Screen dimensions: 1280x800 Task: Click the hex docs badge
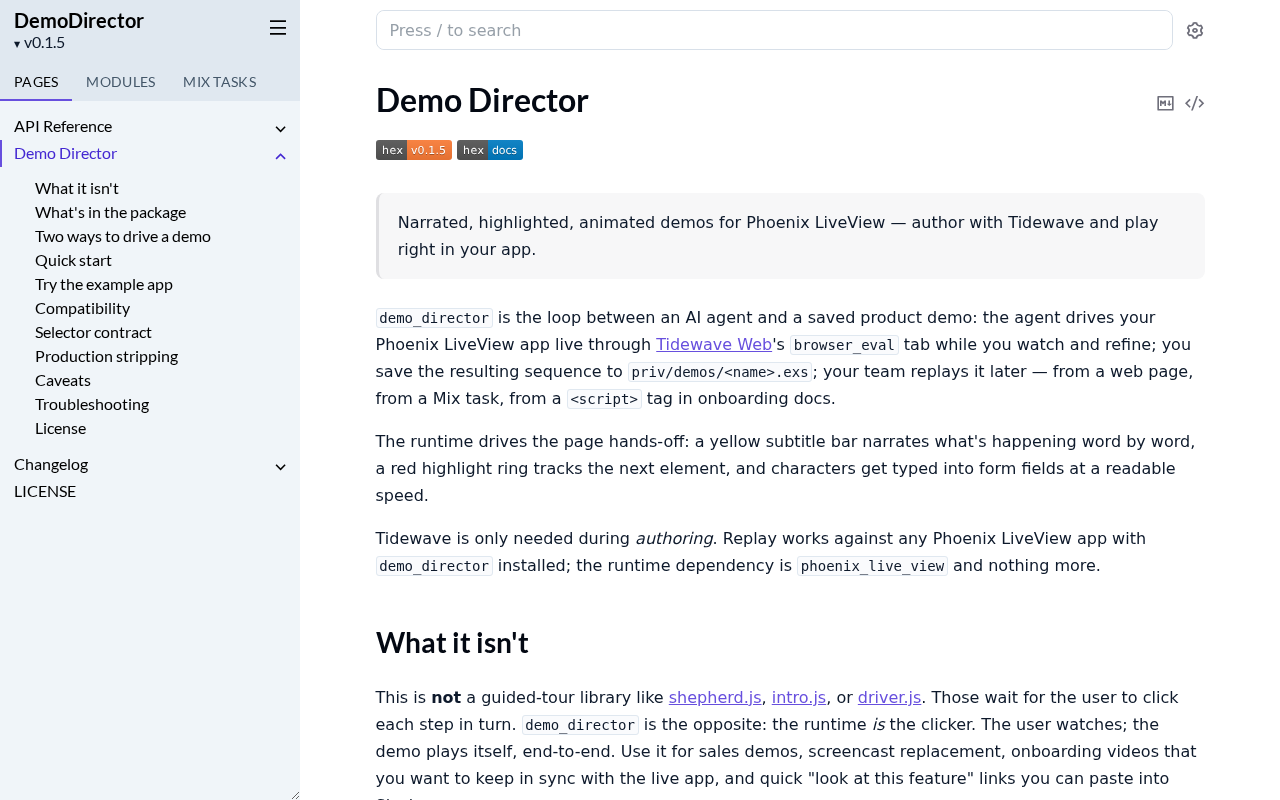(490, 150)
